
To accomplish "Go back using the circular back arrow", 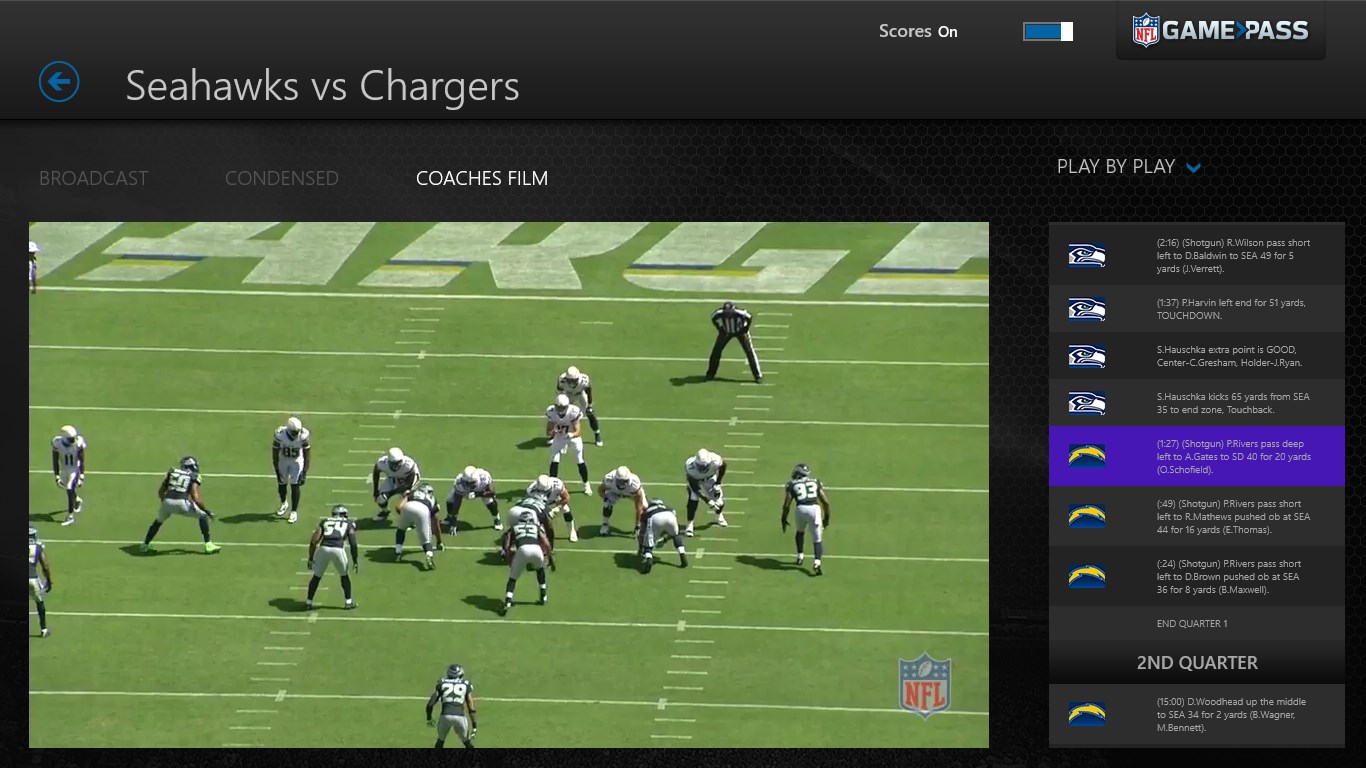I will click(x=58, y=82).
